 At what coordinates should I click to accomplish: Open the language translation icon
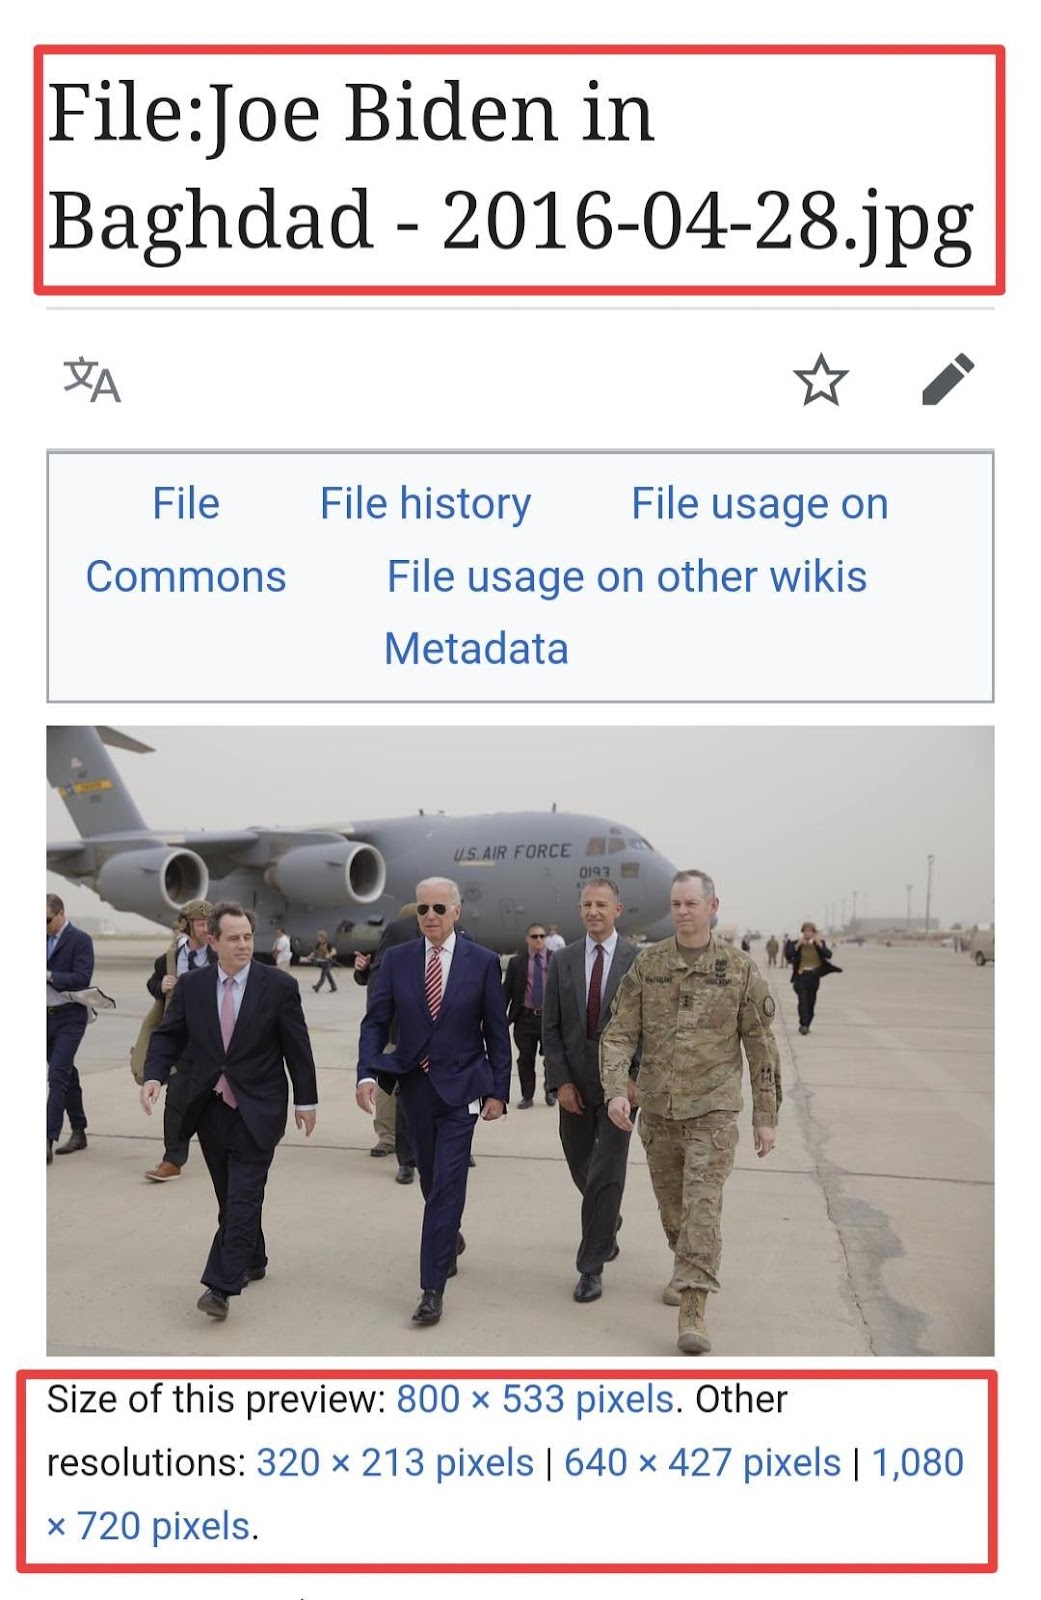(92, 380)
